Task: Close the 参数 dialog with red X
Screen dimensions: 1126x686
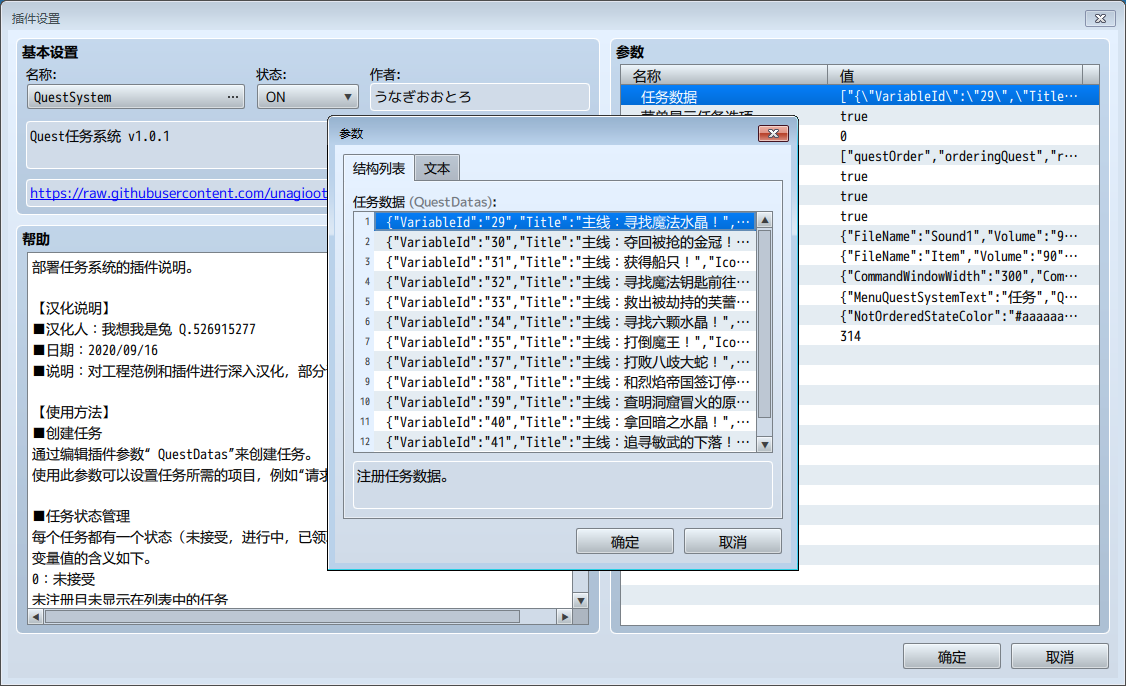Action: [773, 134]
